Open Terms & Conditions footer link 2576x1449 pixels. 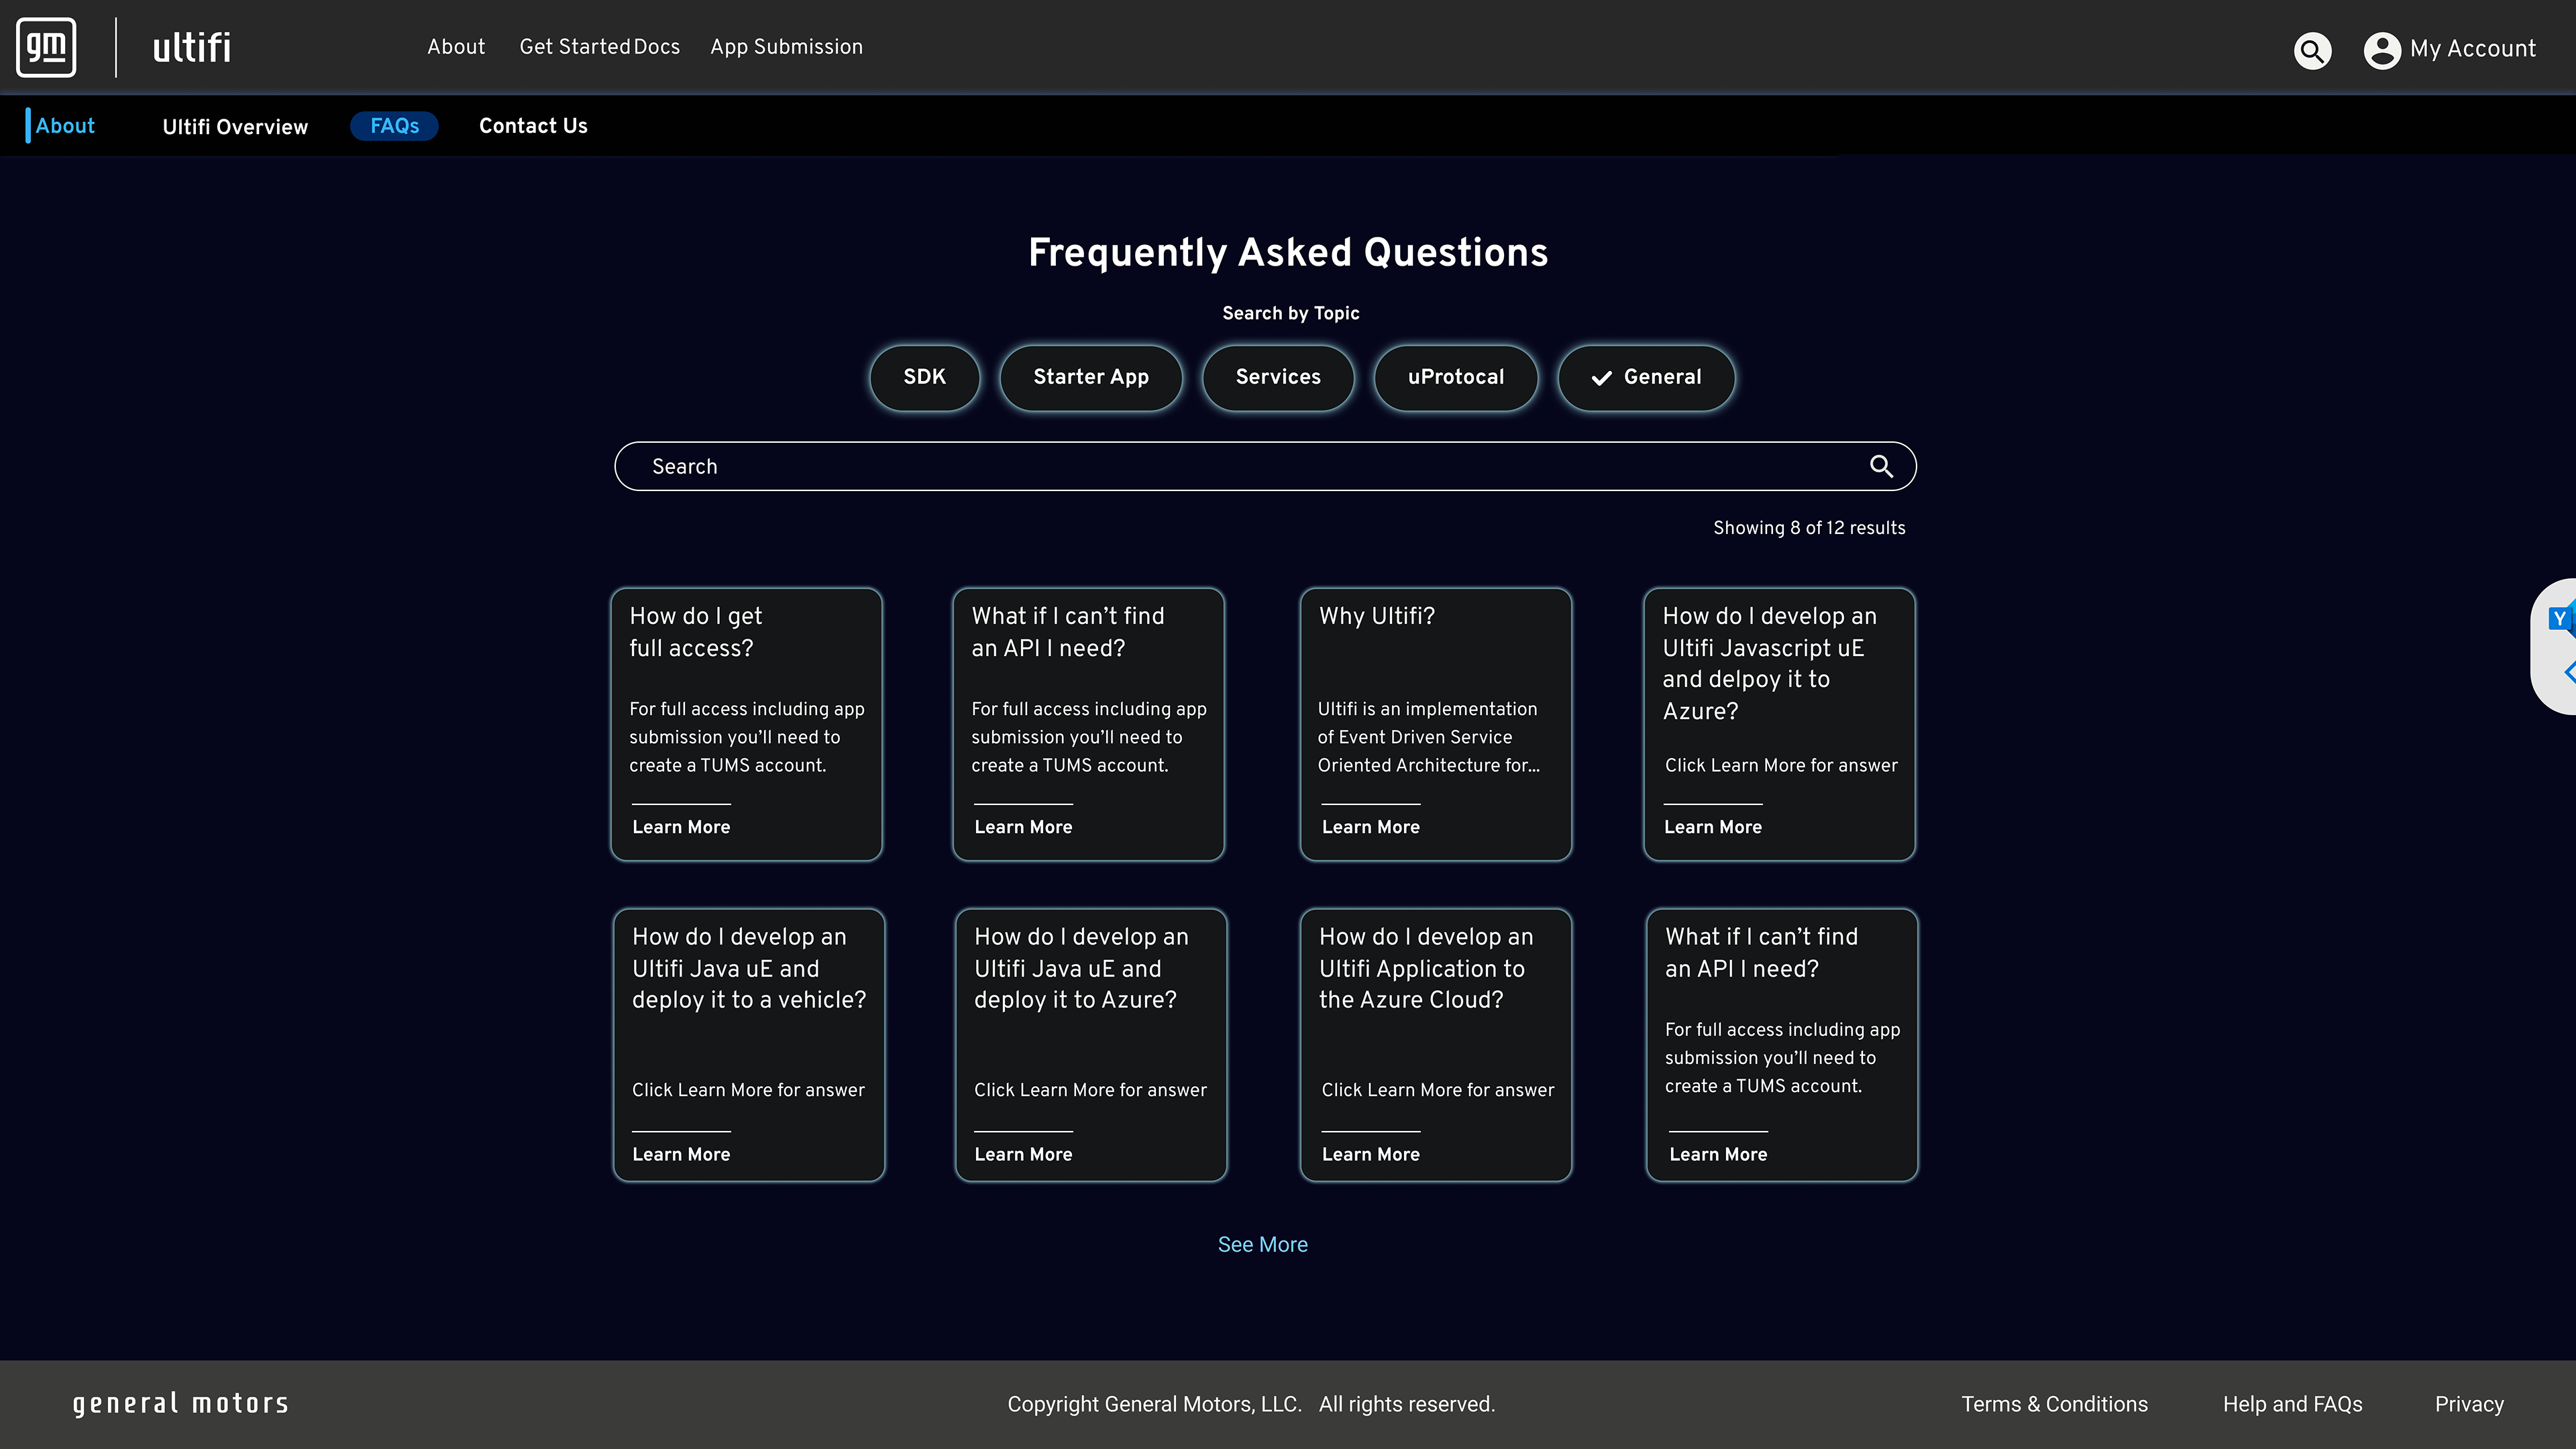click(x=2054, y=1404)
